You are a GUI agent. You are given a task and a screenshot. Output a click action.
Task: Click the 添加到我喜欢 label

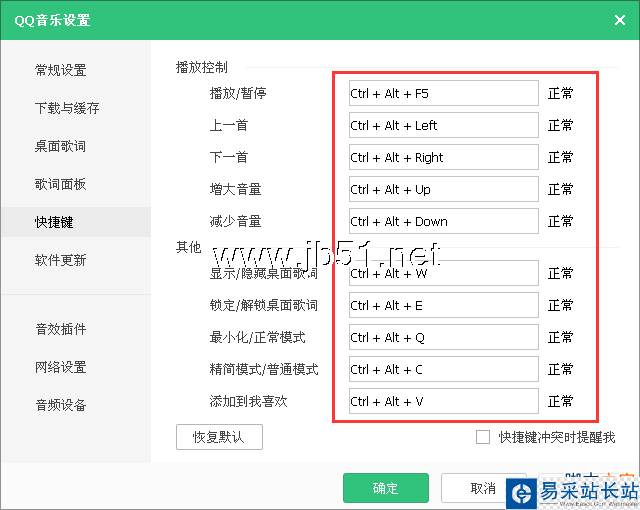248,401
